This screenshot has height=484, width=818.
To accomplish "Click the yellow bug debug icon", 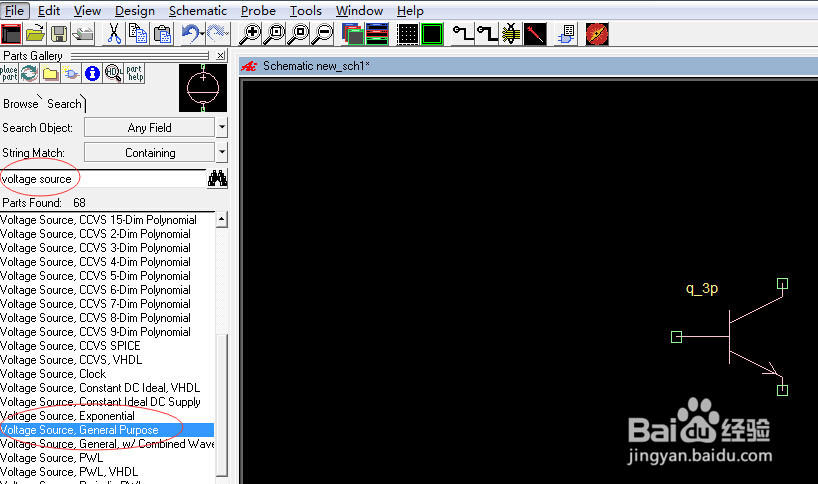I will (511, 34).
